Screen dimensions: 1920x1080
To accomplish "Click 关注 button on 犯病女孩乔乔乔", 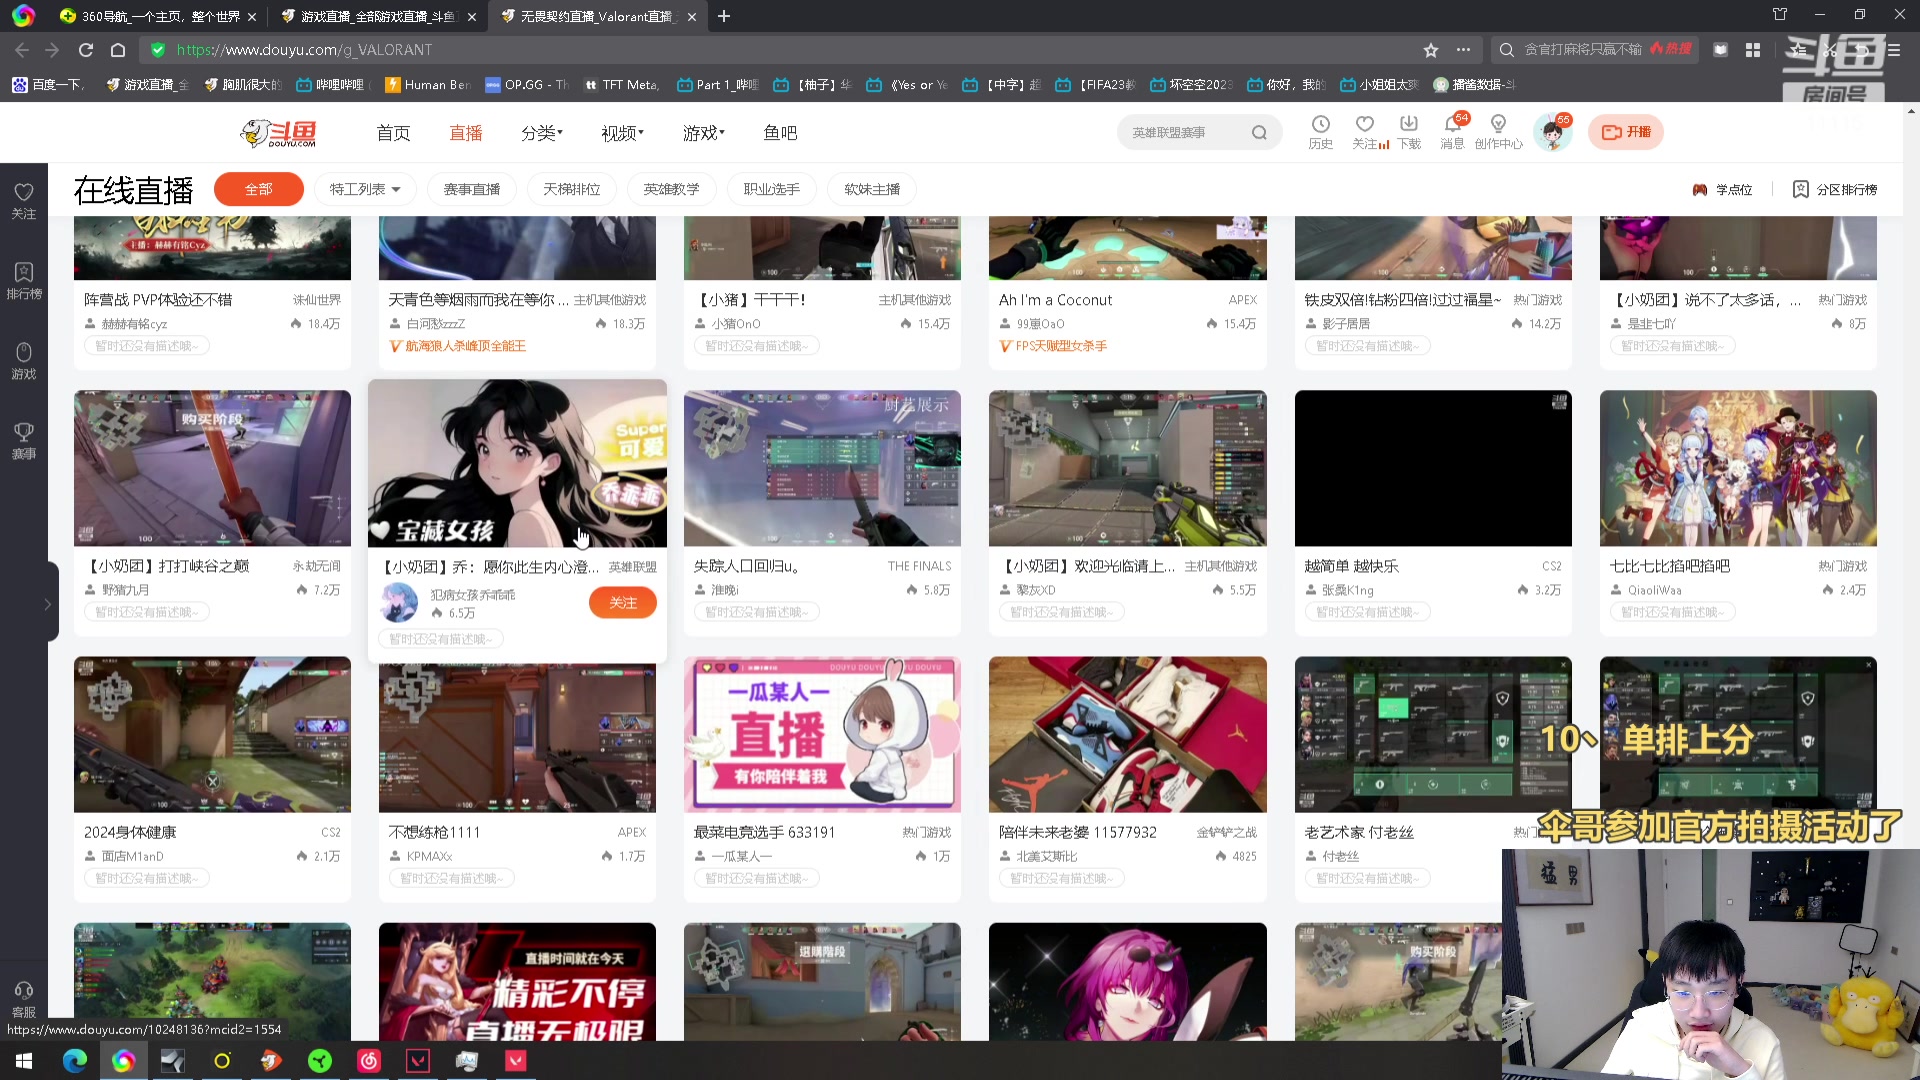I will coord(623,602).
